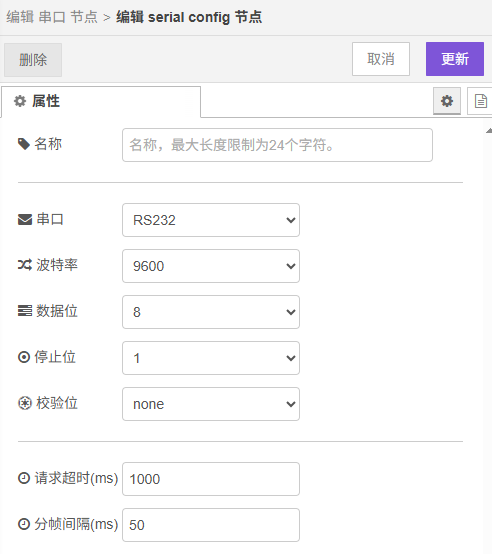Click the shuffle icon beside 波特率
Viewport: 492px width, 554px height.
(25, 265)
